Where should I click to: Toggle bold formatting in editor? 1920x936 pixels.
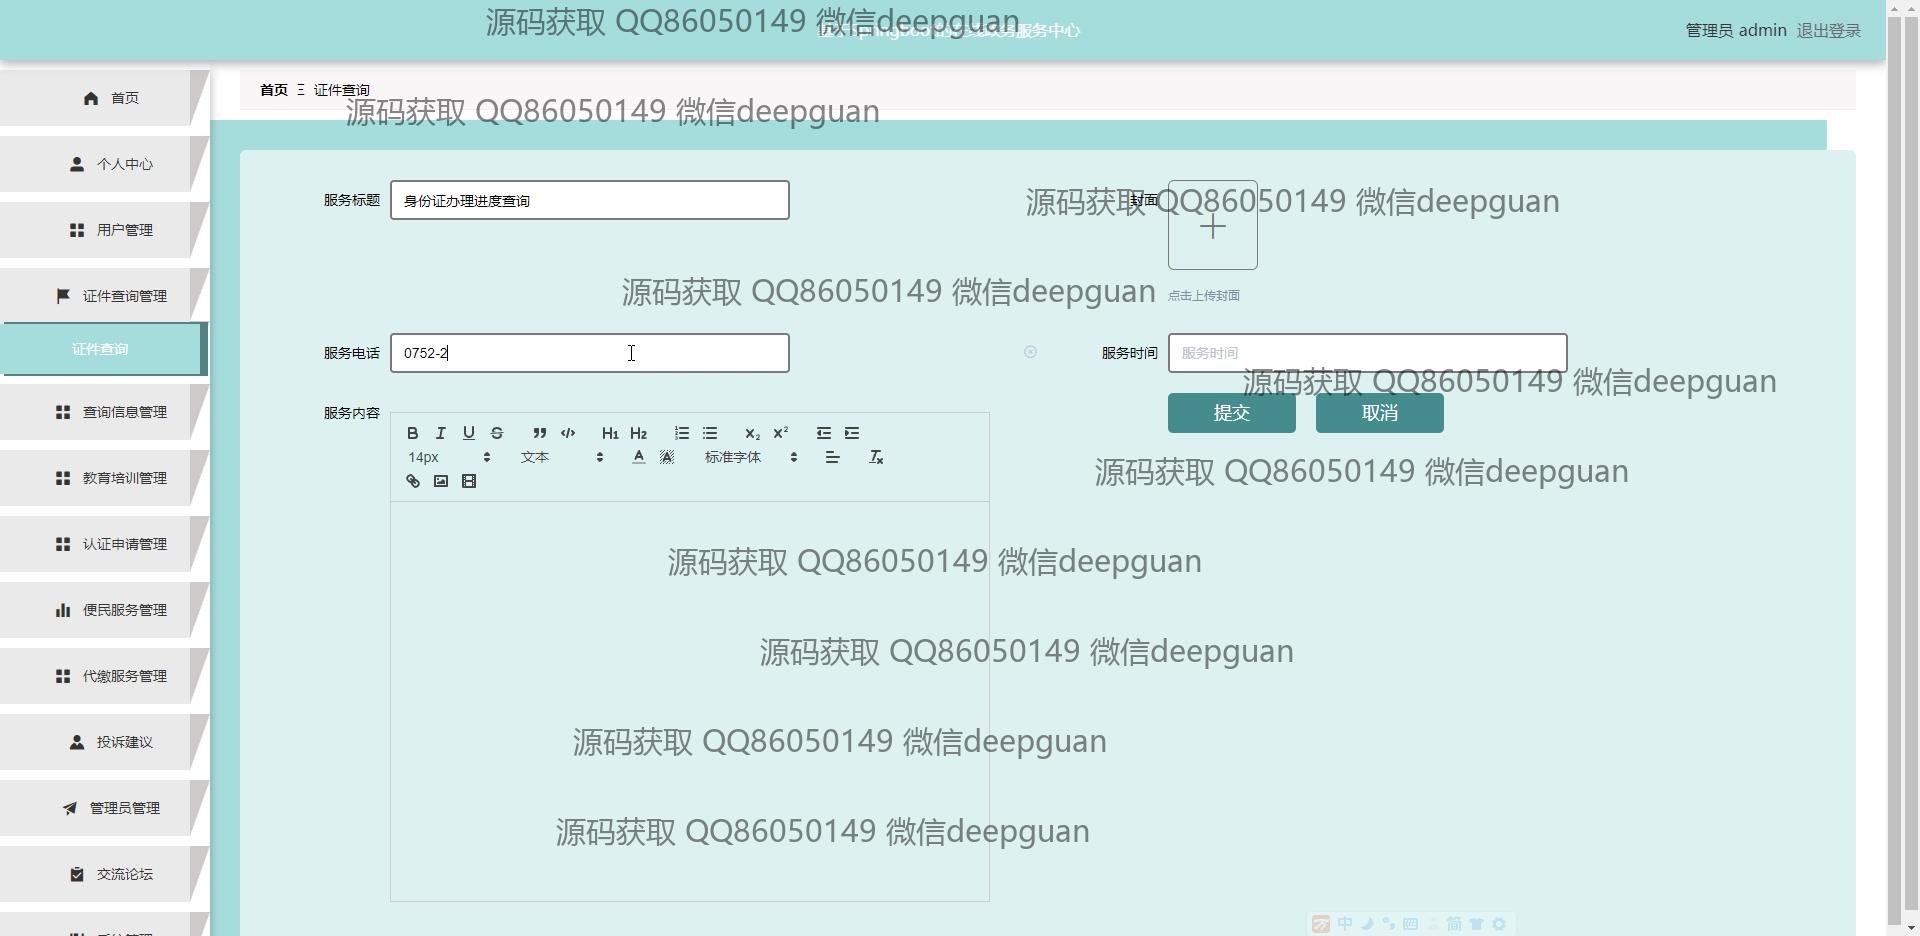[x=412, y=433]
